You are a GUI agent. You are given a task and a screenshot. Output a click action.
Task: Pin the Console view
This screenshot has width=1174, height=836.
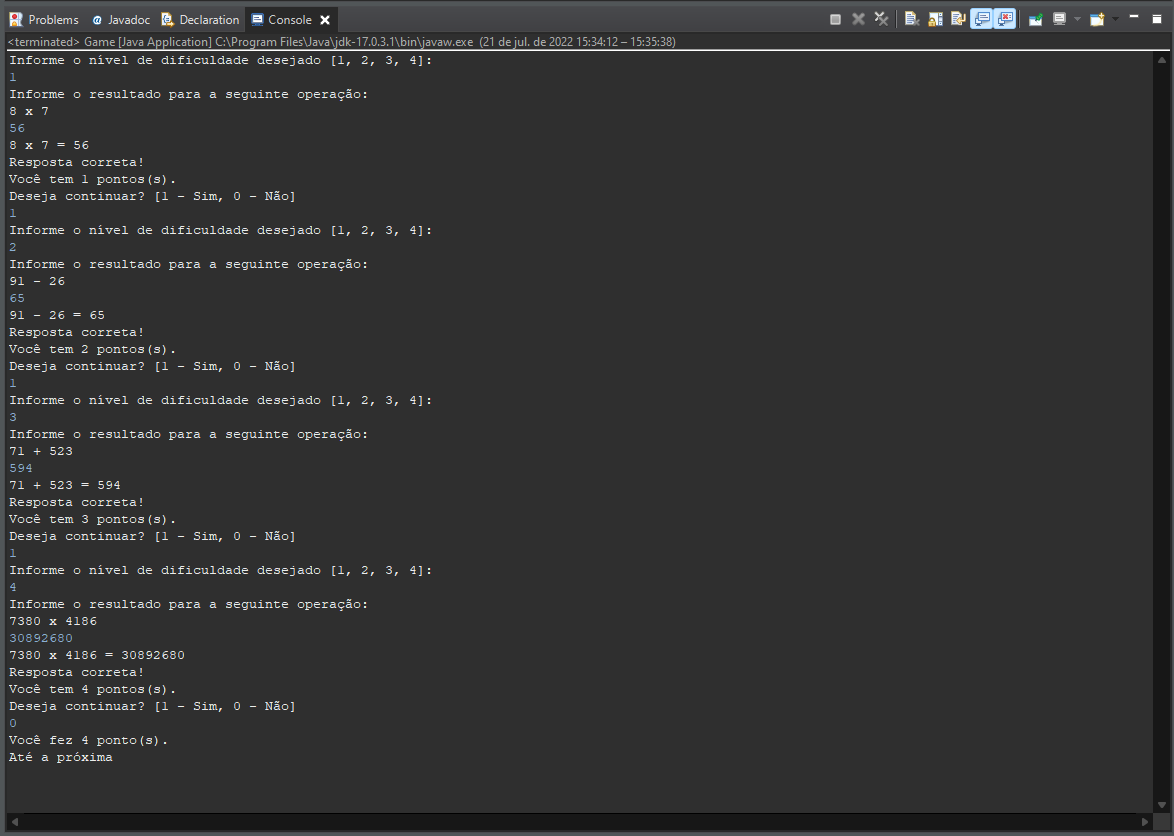1035,18
